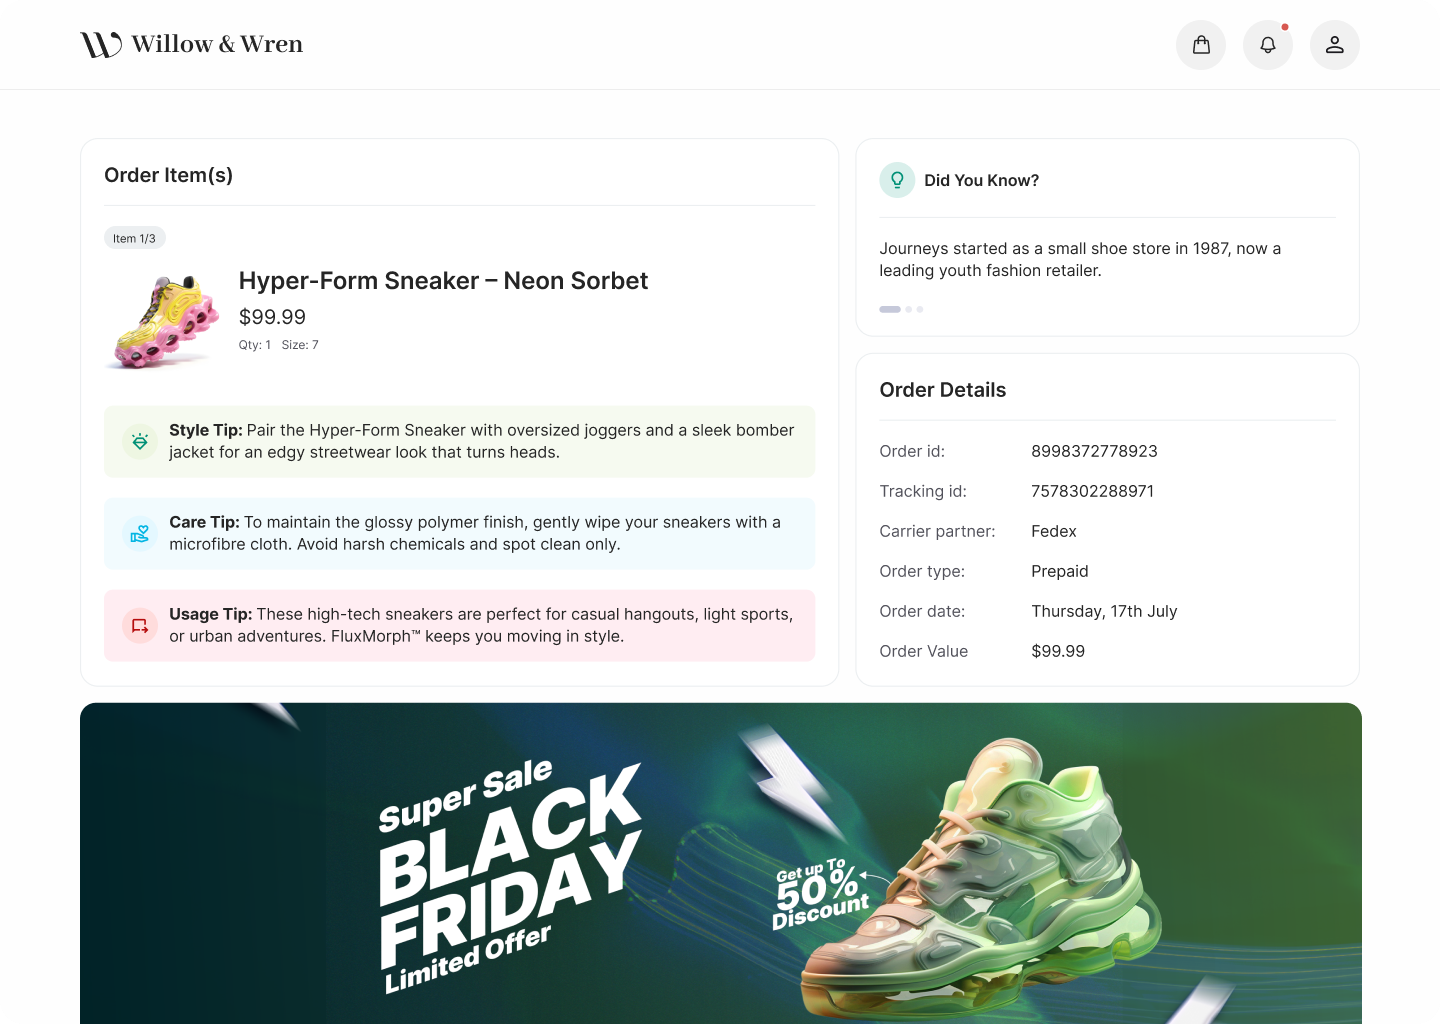The width and height of the screenshot is (1440, 1024).
Task: Select the third carousel indicator dot
Action: click(918, 309)
